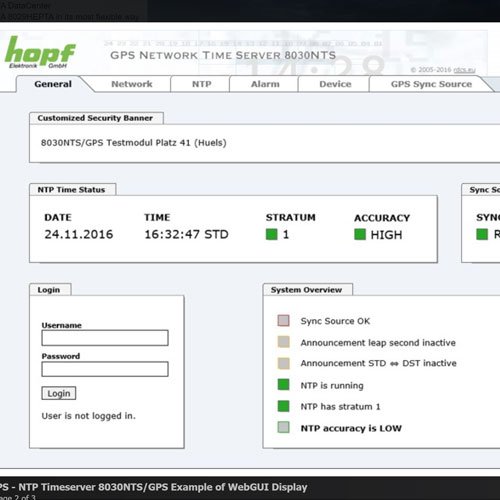
Task: Click the NTP is running green indicator
Action: (283, 385)
